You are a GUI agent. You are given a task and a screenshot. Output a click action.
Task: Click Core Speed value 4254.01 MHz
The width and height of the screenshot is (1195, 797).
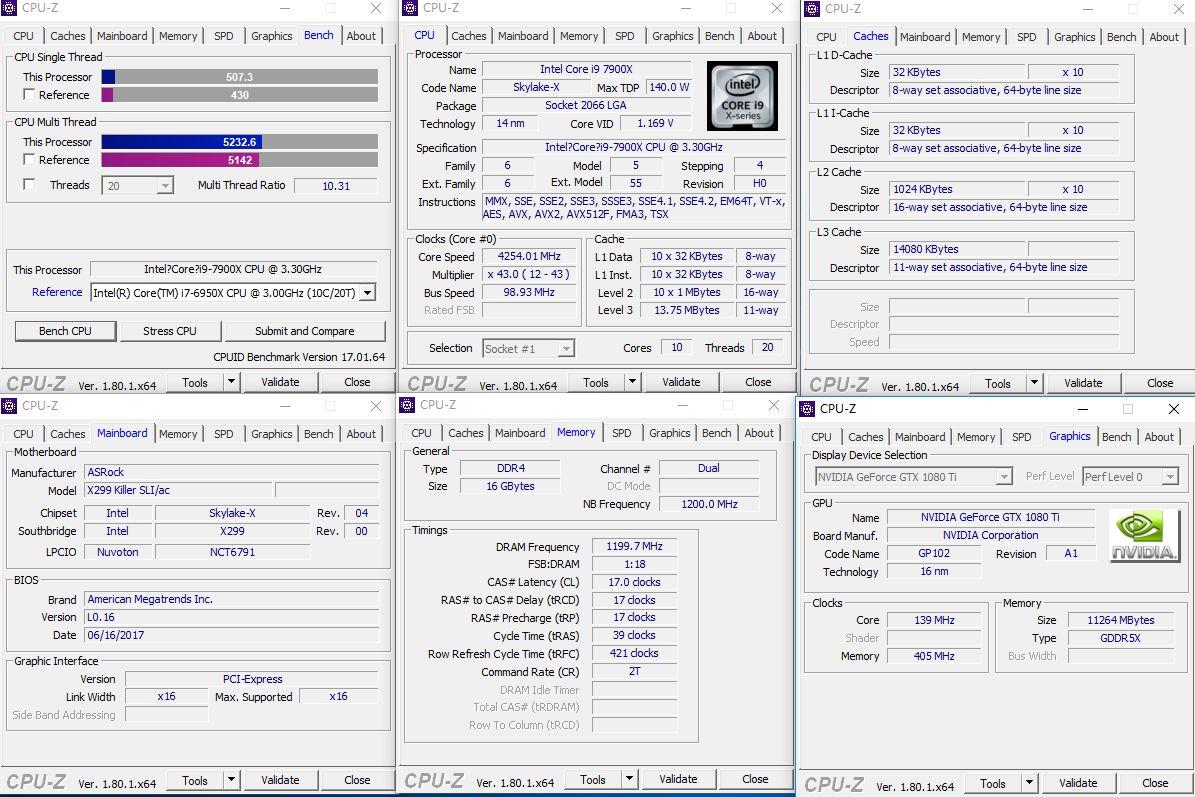(x=530, y=257)
